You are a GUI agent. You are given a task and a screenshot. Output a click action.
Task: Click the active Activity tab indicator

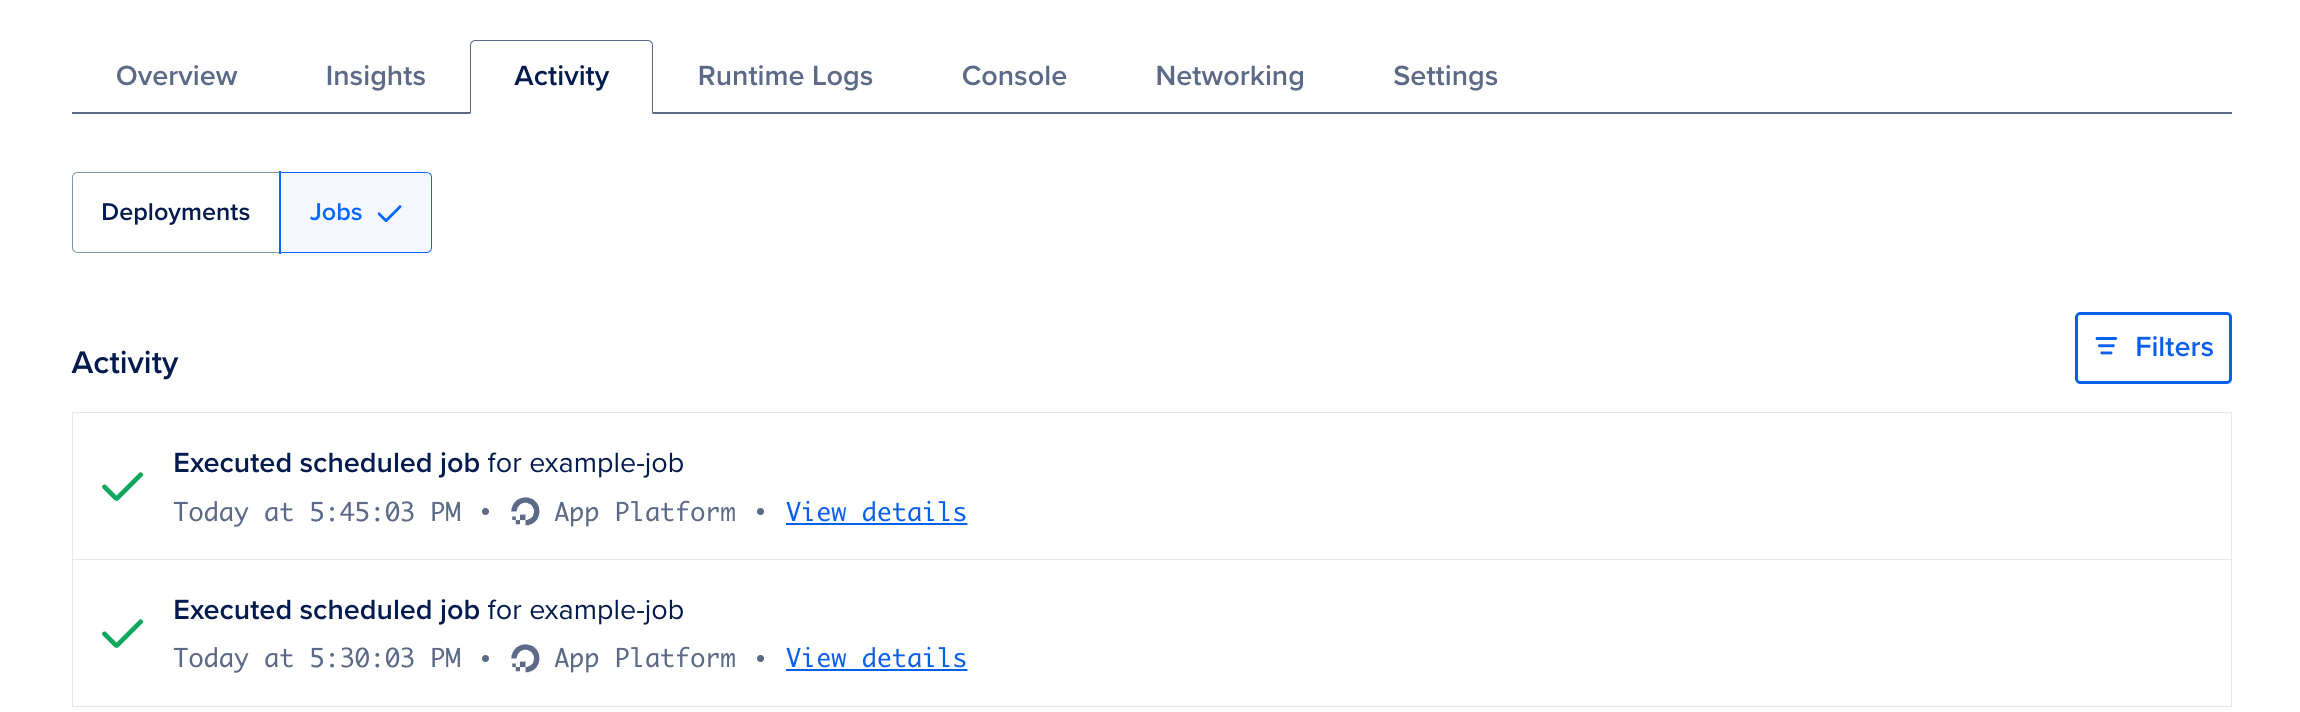[561, 75]
